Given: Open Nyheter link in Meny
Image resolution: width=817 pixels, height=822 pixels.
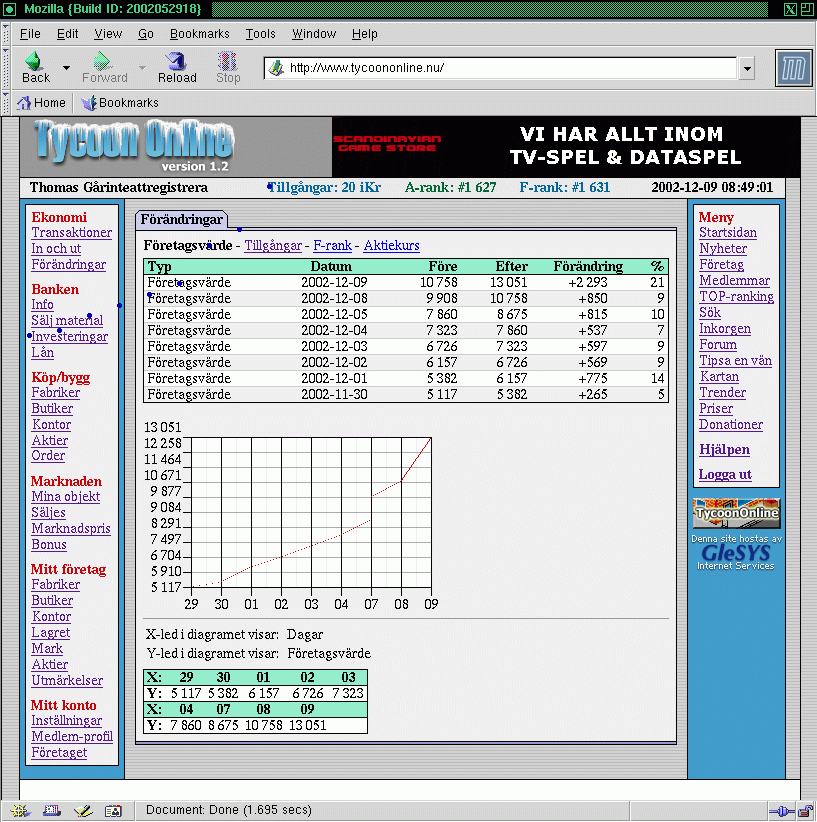Looking at the screenshot, I should coord(723,248).
